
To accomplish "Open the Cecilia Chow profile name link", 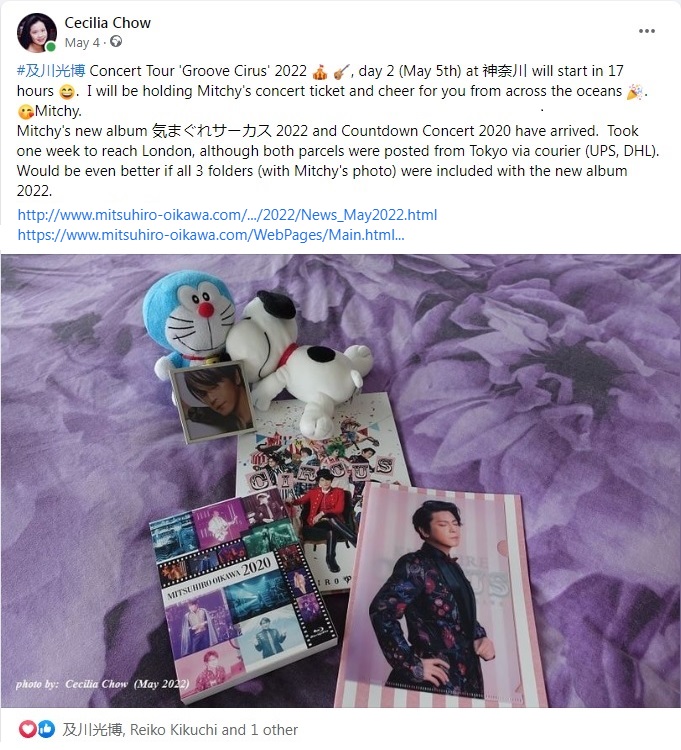I will pos(108,22).
